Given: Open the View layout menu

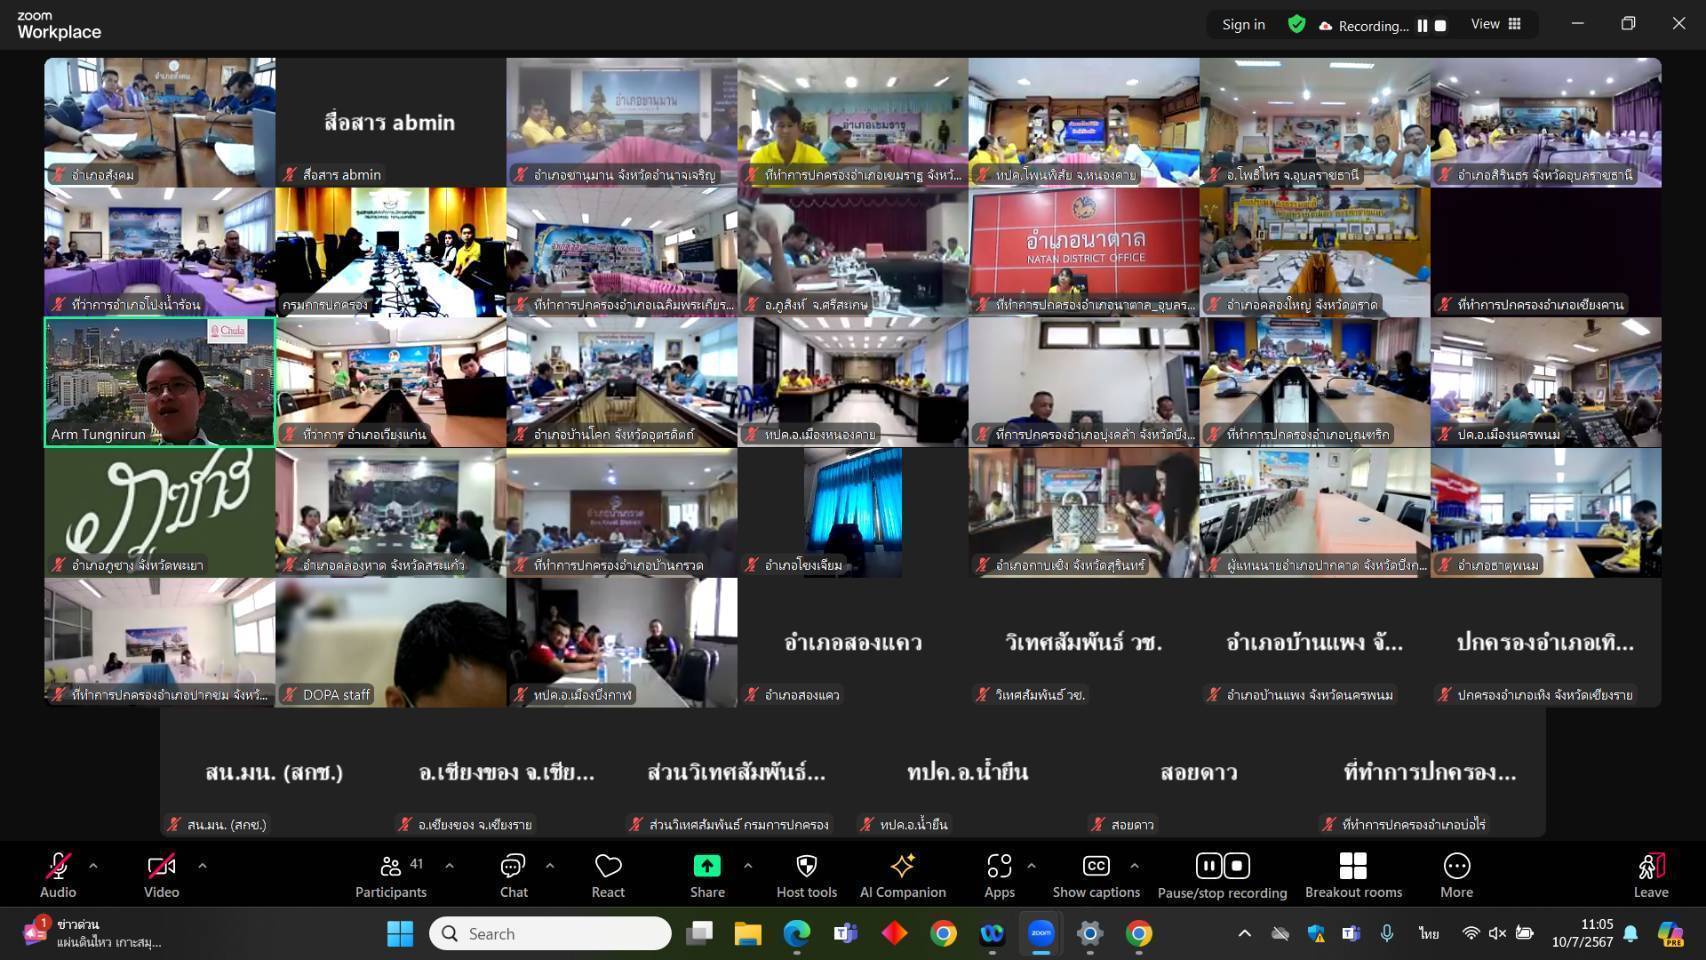Looking at the screenshot, I should coord(1496,24).
